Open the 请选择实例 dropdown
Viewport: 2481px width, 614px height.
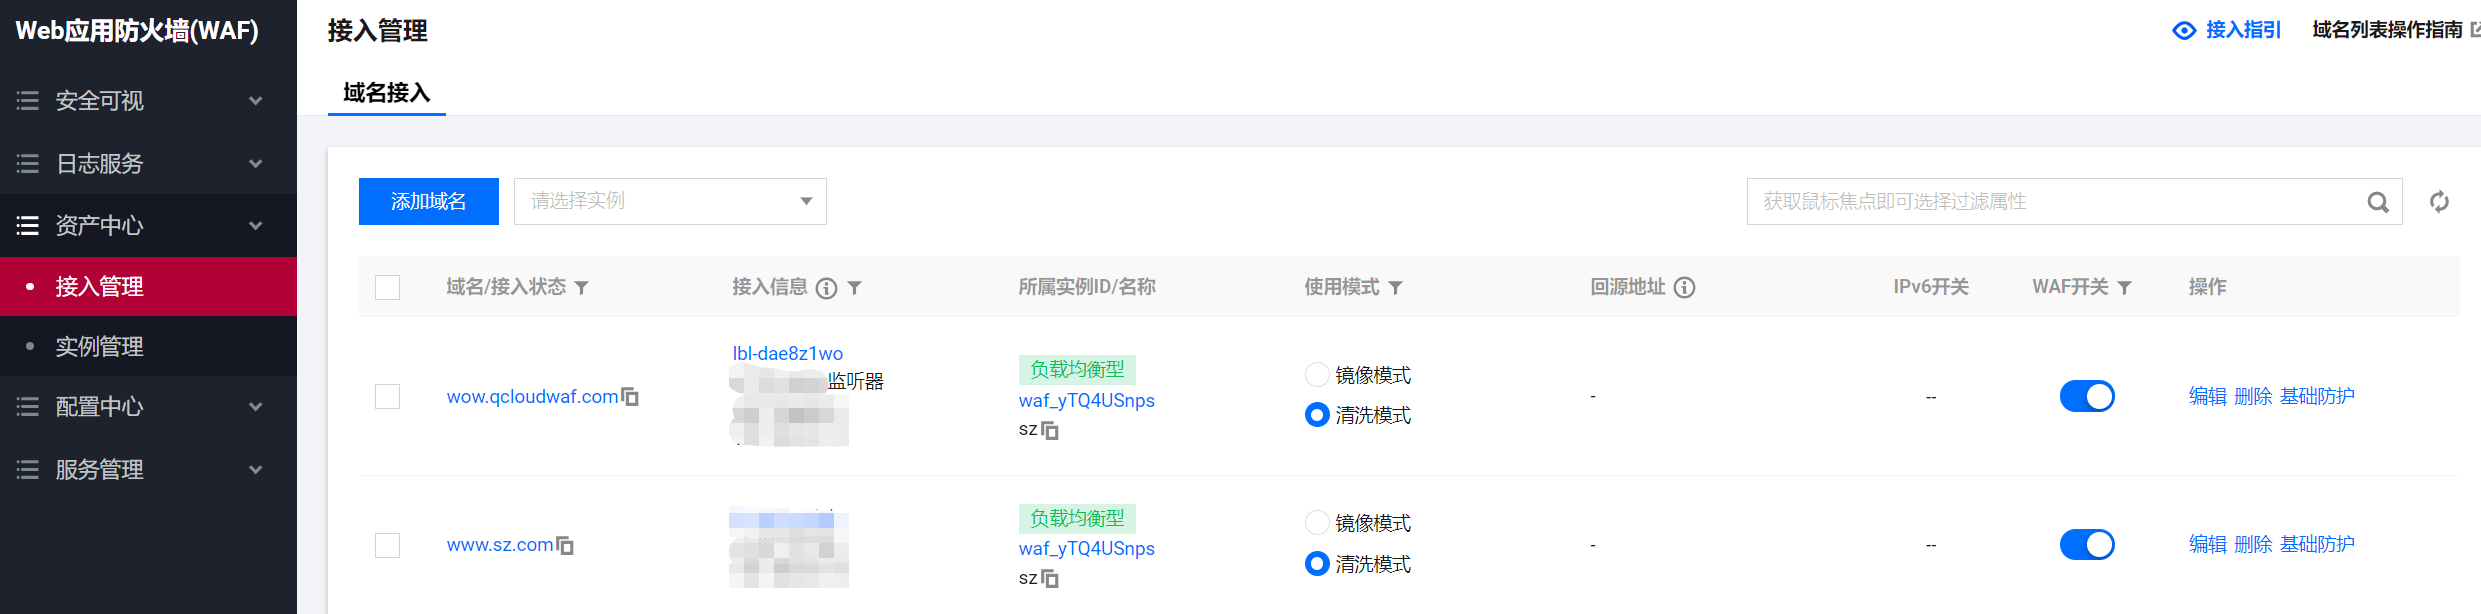[670, 202]
